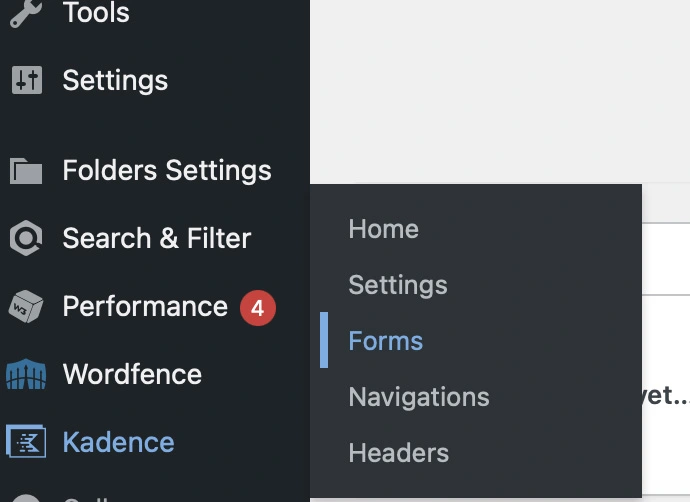Select the active Forms submenu item
This screenshot has height=502, width=690.
[385, 341]
